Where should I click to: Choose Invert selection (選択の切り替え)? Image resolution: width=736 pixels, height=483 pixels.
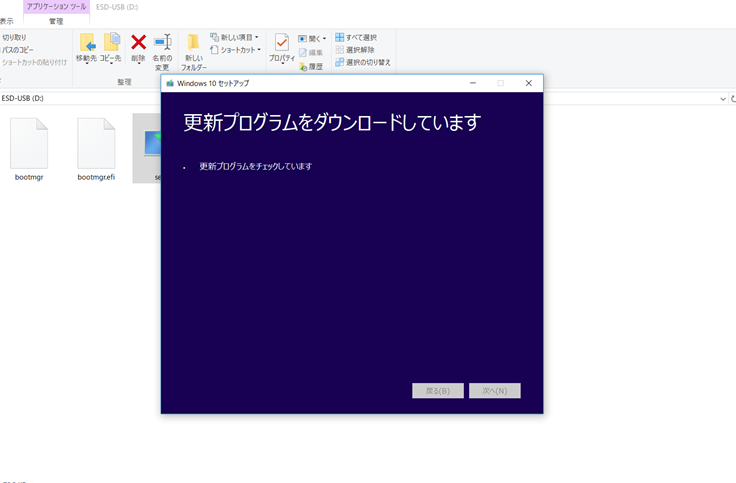[x=362, y=62]
